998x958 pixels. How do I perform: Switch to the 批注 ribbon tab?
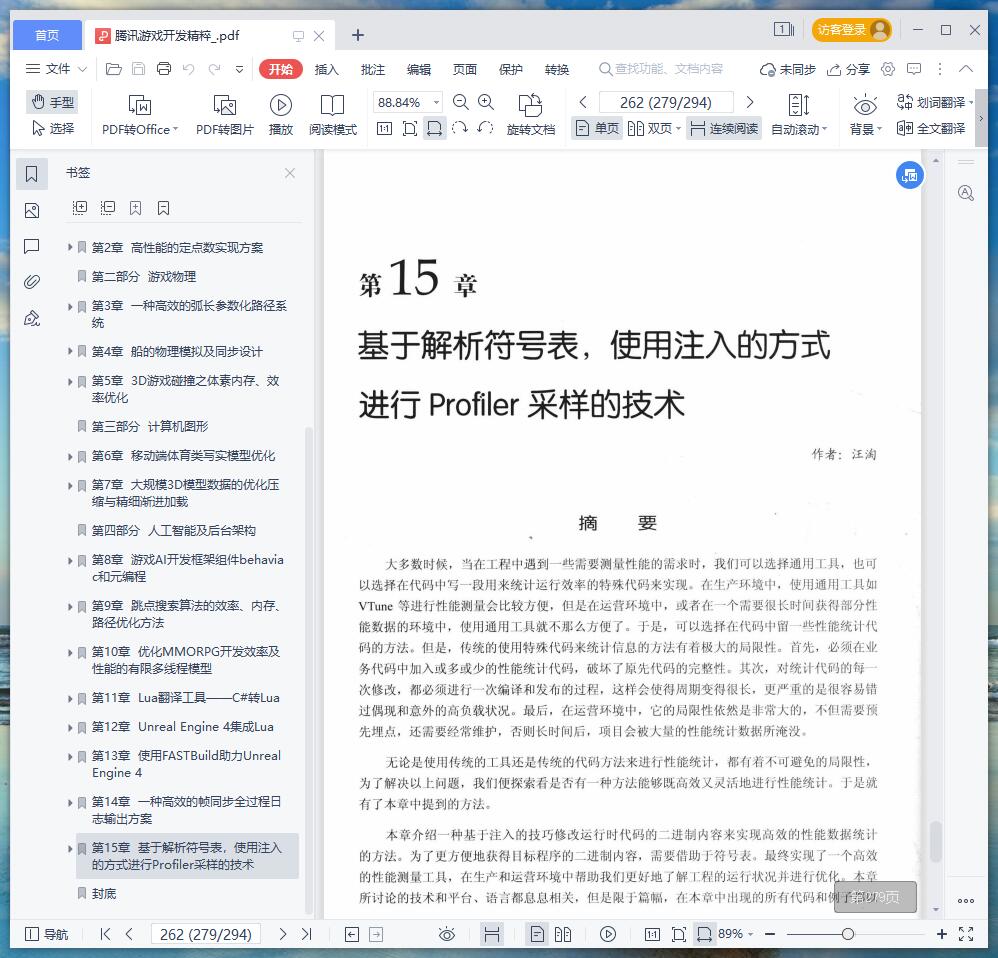pyautogui.click(x=372, y=69)
